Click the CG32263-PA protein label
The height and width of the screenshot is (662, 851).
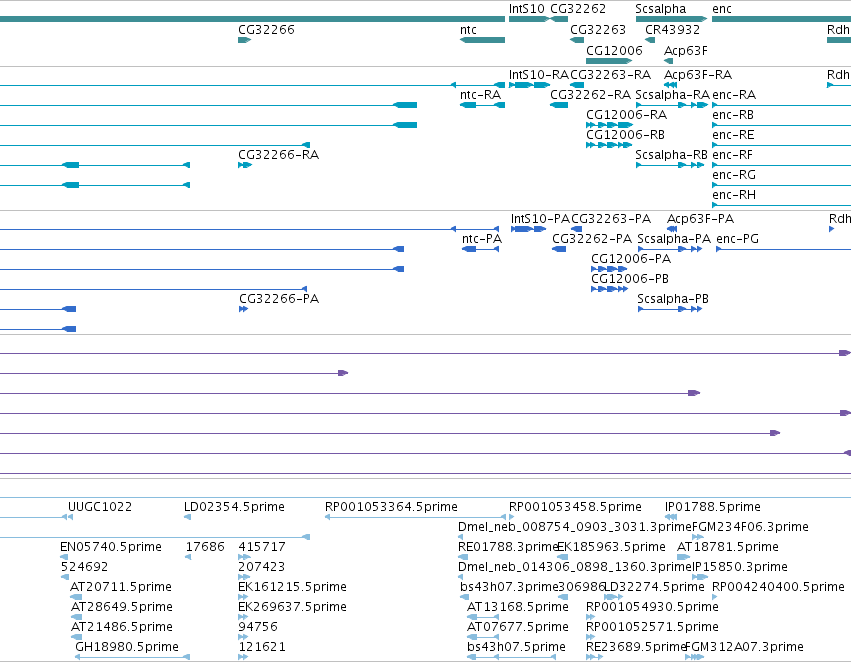pyautogui.click(x=611, y=219)
